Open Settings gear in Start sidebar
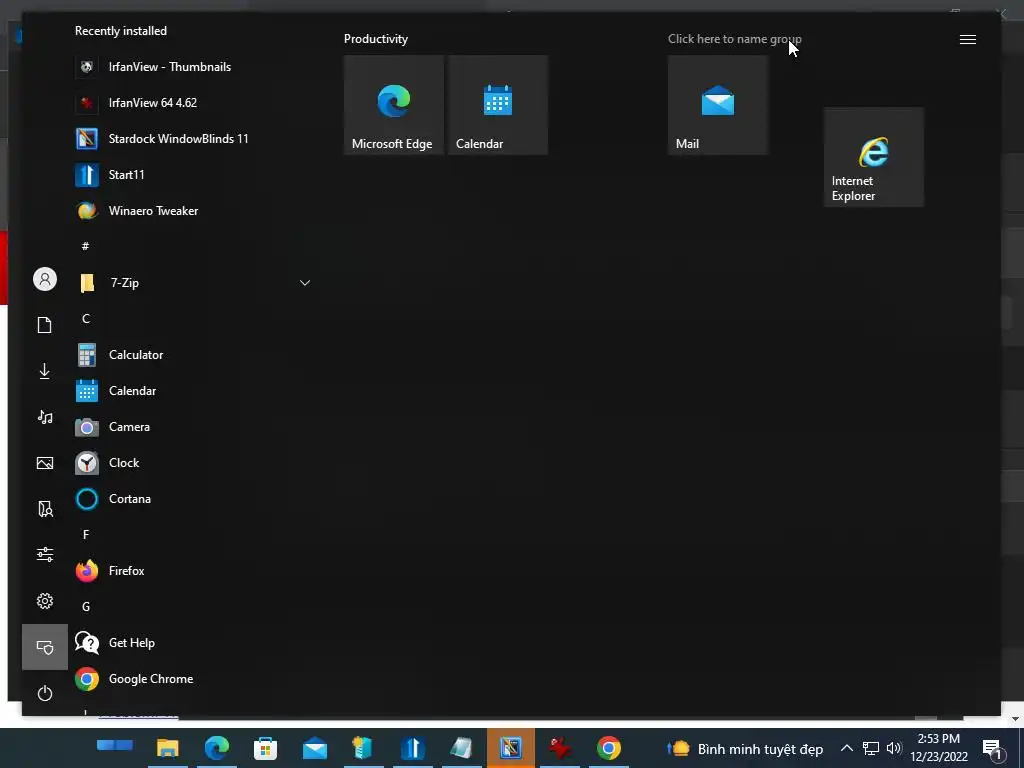This screenshot has width=1024, height=768. 44,601
